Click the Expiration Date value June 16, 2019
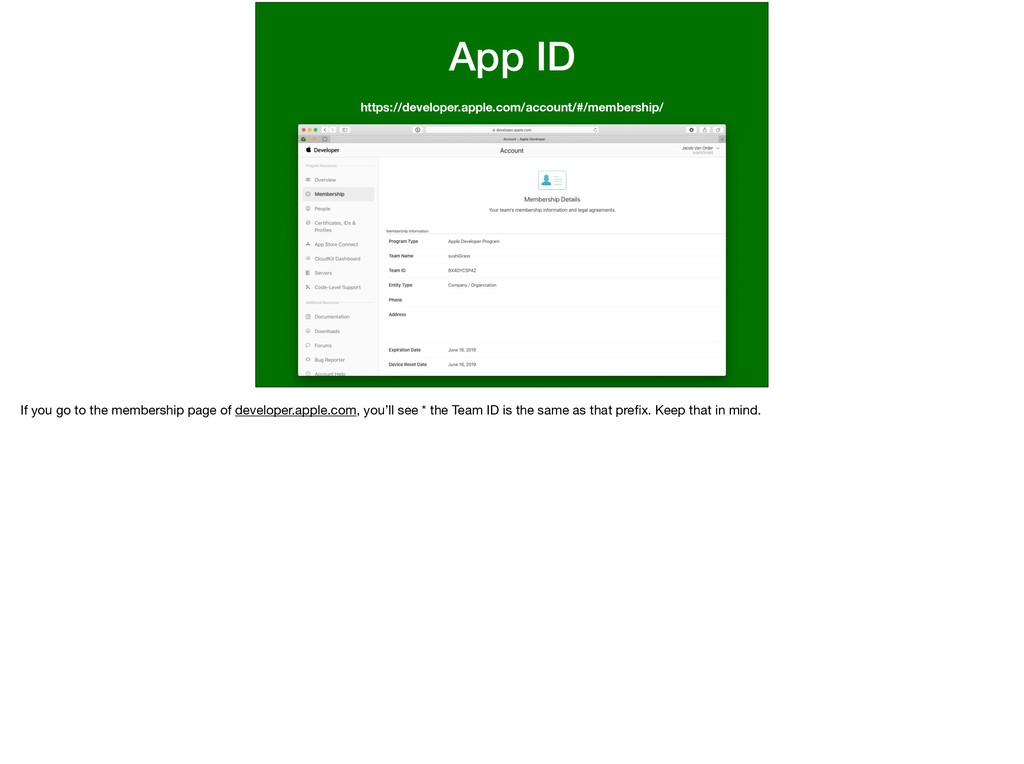The image size is (1024, 764). 462,350
